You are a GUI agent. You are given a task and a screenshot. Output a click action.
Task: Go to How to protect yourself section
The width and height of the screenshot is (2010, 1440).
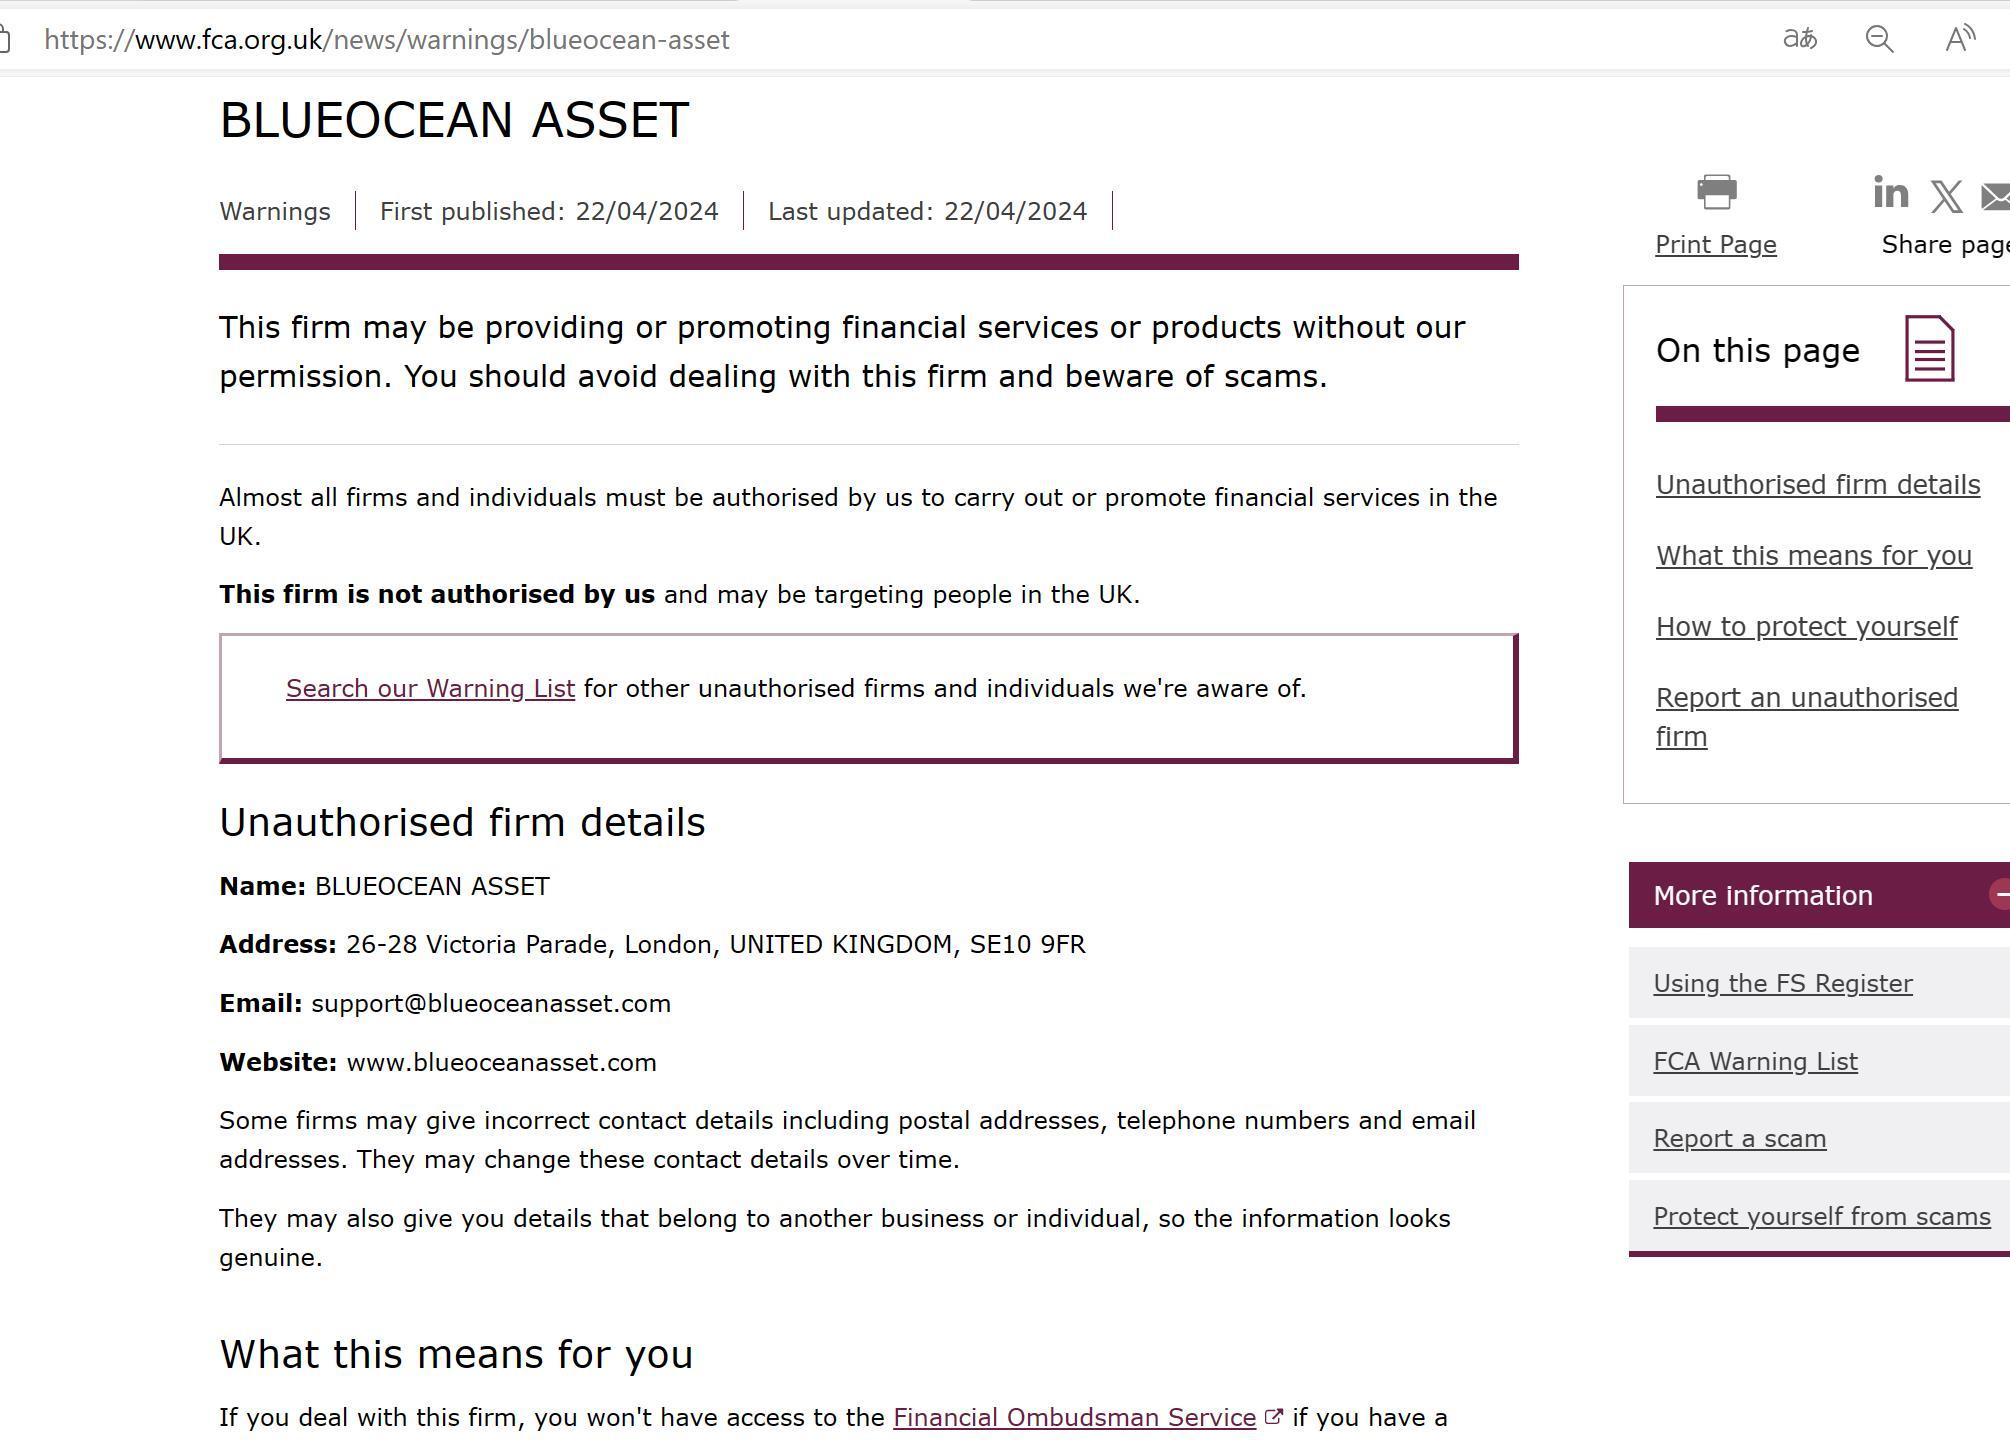1806,627
